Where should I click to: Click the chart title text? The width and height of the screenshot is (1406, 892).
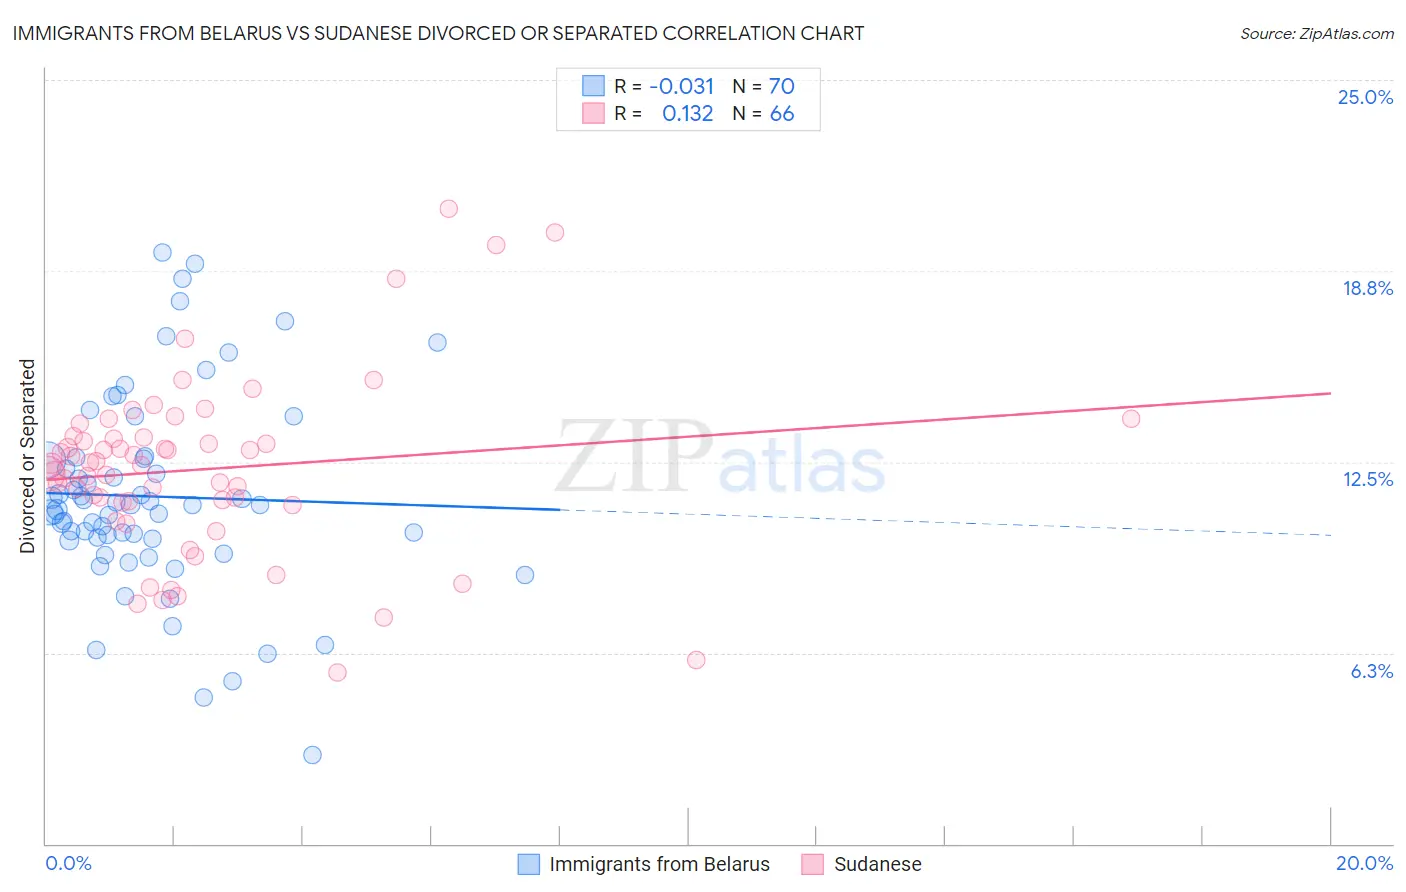tap(438, 33)
